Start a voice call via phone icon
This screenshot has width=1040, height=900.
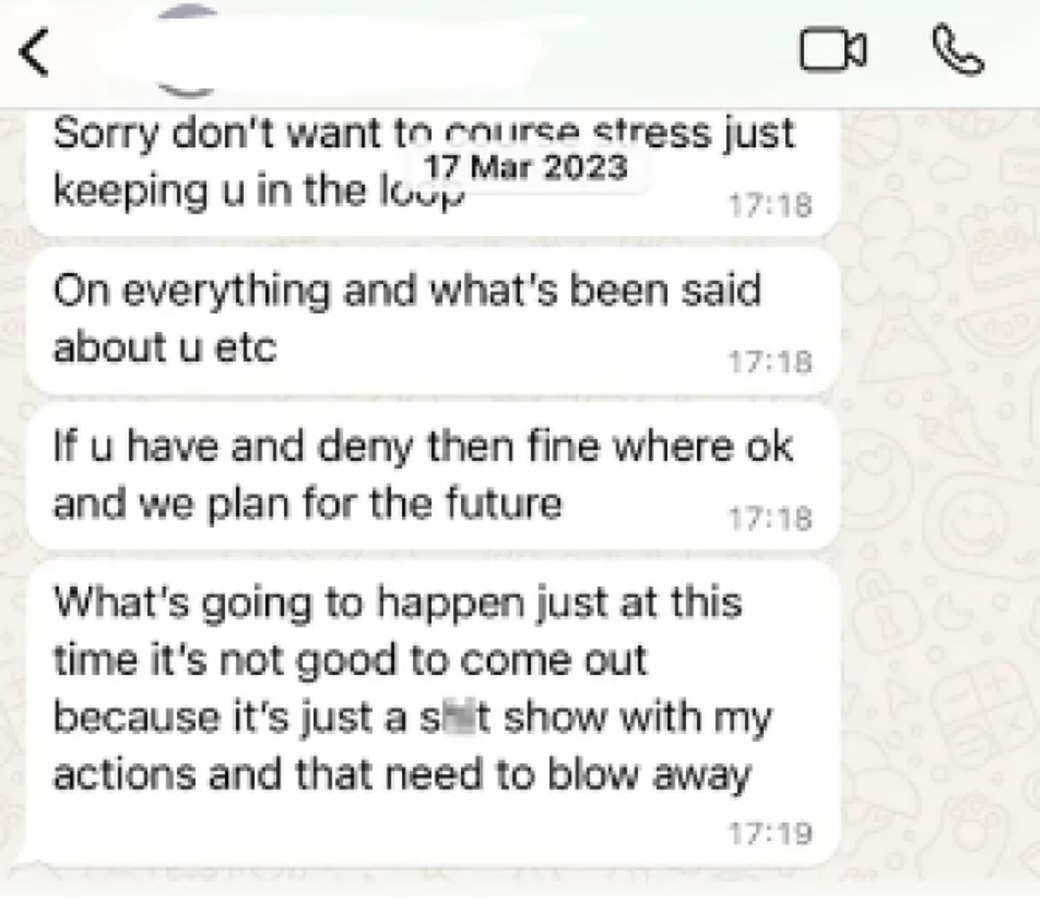coord(957,52)
